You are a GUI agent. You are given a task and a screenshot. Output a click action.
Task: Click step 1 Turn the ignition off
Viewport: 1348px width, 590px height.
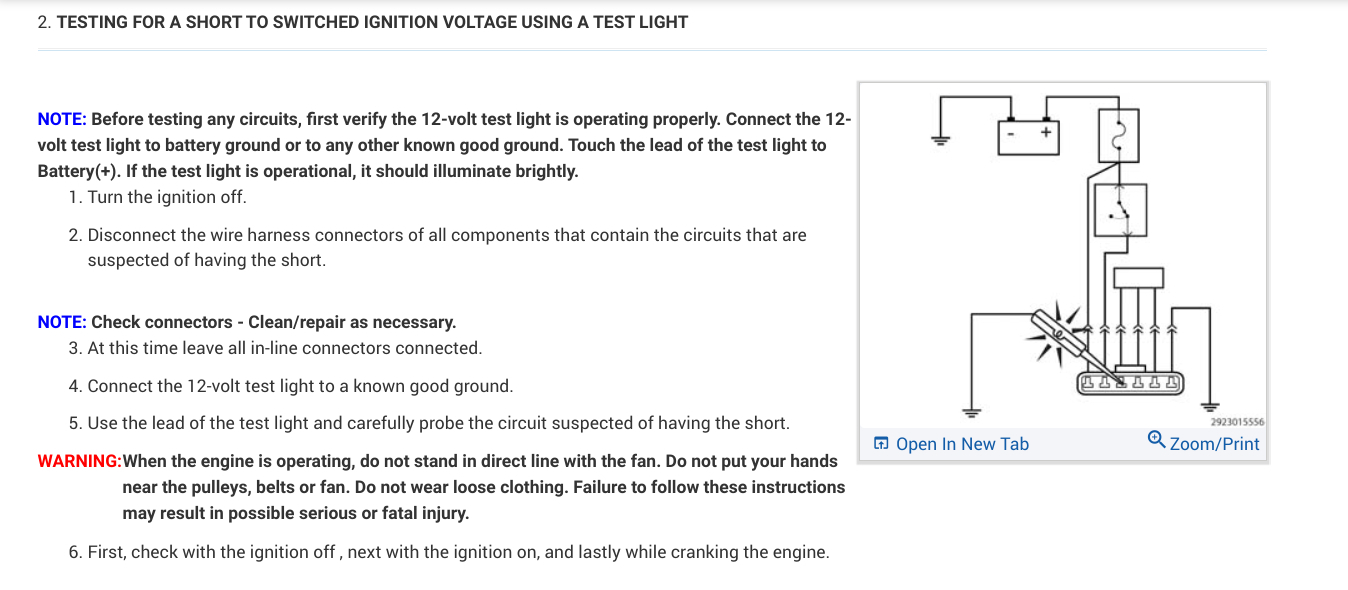[x=166, y=197]
